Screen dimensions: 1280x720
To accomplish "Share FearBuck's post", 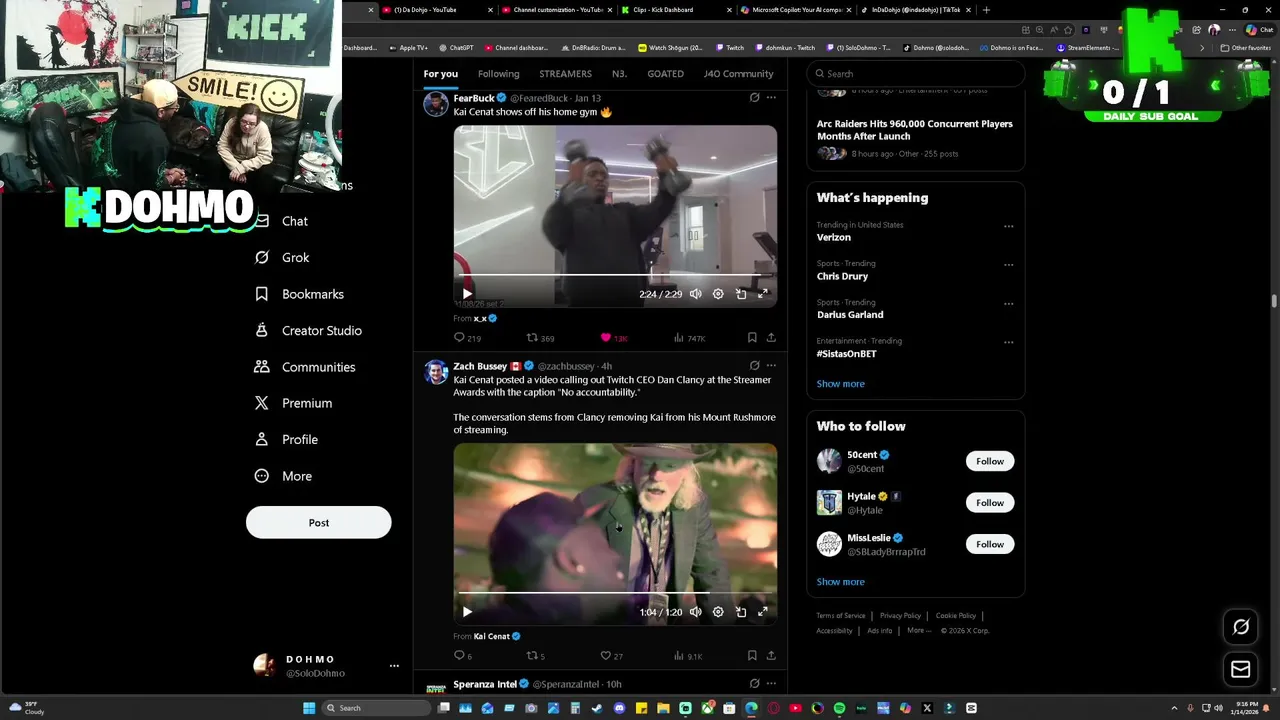I will point(771,338).
